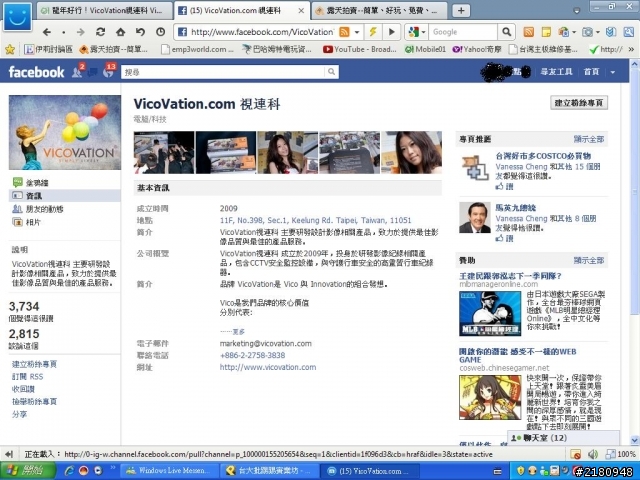Close the (15) VicoVation.com tab
This screenshot has width=640, height=480.
[x=301, y=11]
